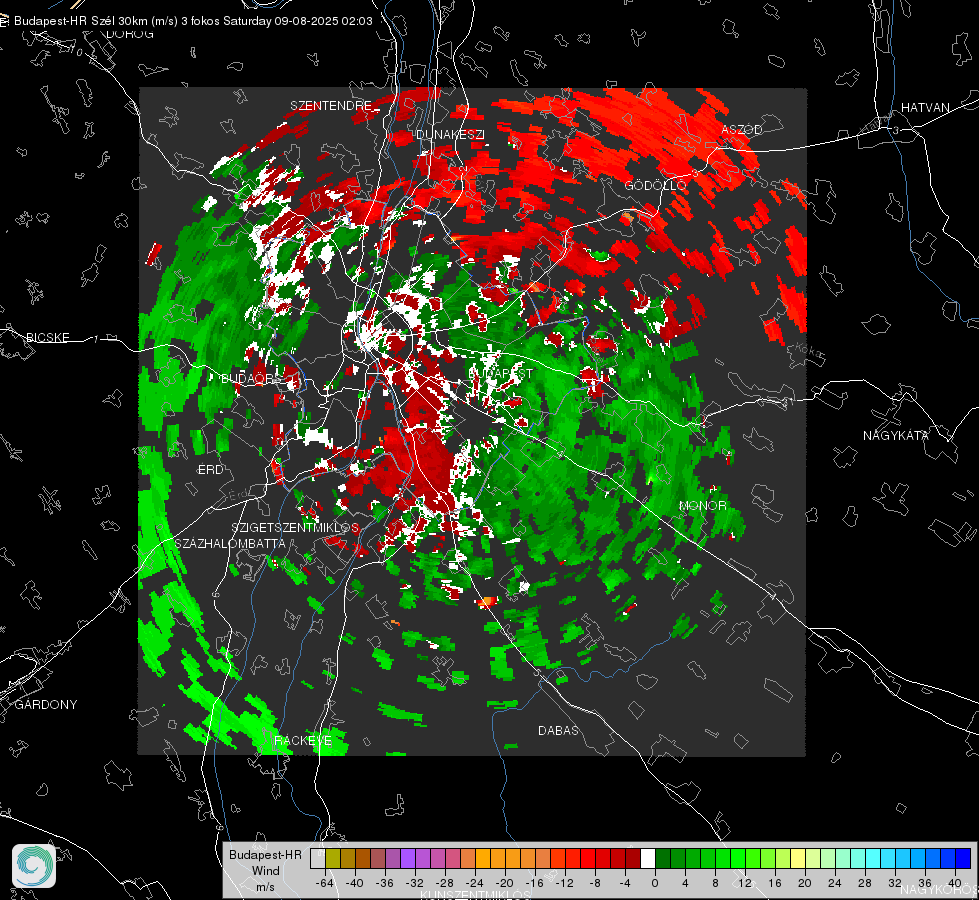The height and width of the screenshot is (900, 979).
Task: Click the HATVAN town label
Action: click(925, 107)
